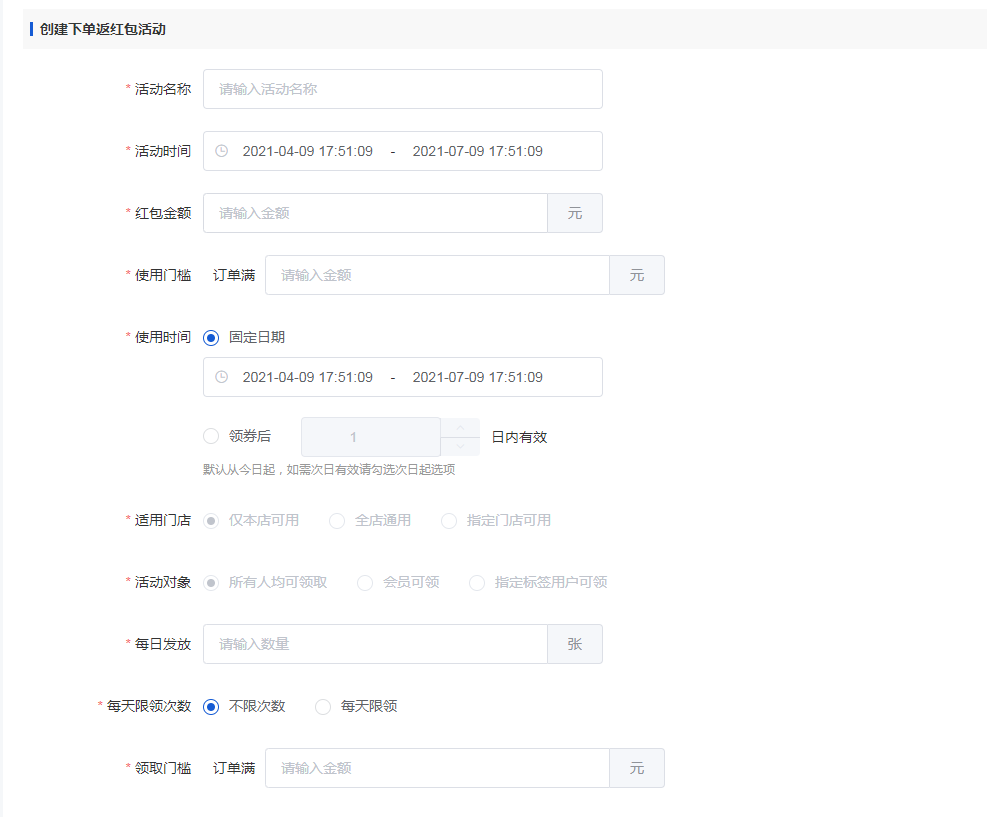Focus the 红包金额 amount field
Image resolution: width=987 pixels, height=817 pixels.
(x=375, y=213)
